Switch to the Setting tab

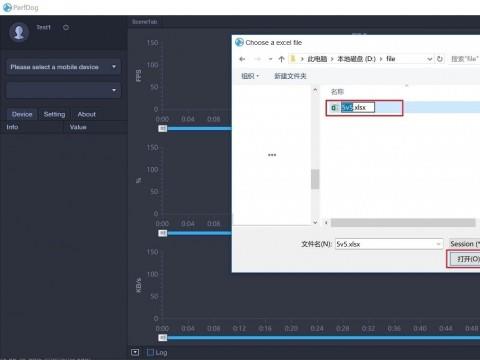54,114
